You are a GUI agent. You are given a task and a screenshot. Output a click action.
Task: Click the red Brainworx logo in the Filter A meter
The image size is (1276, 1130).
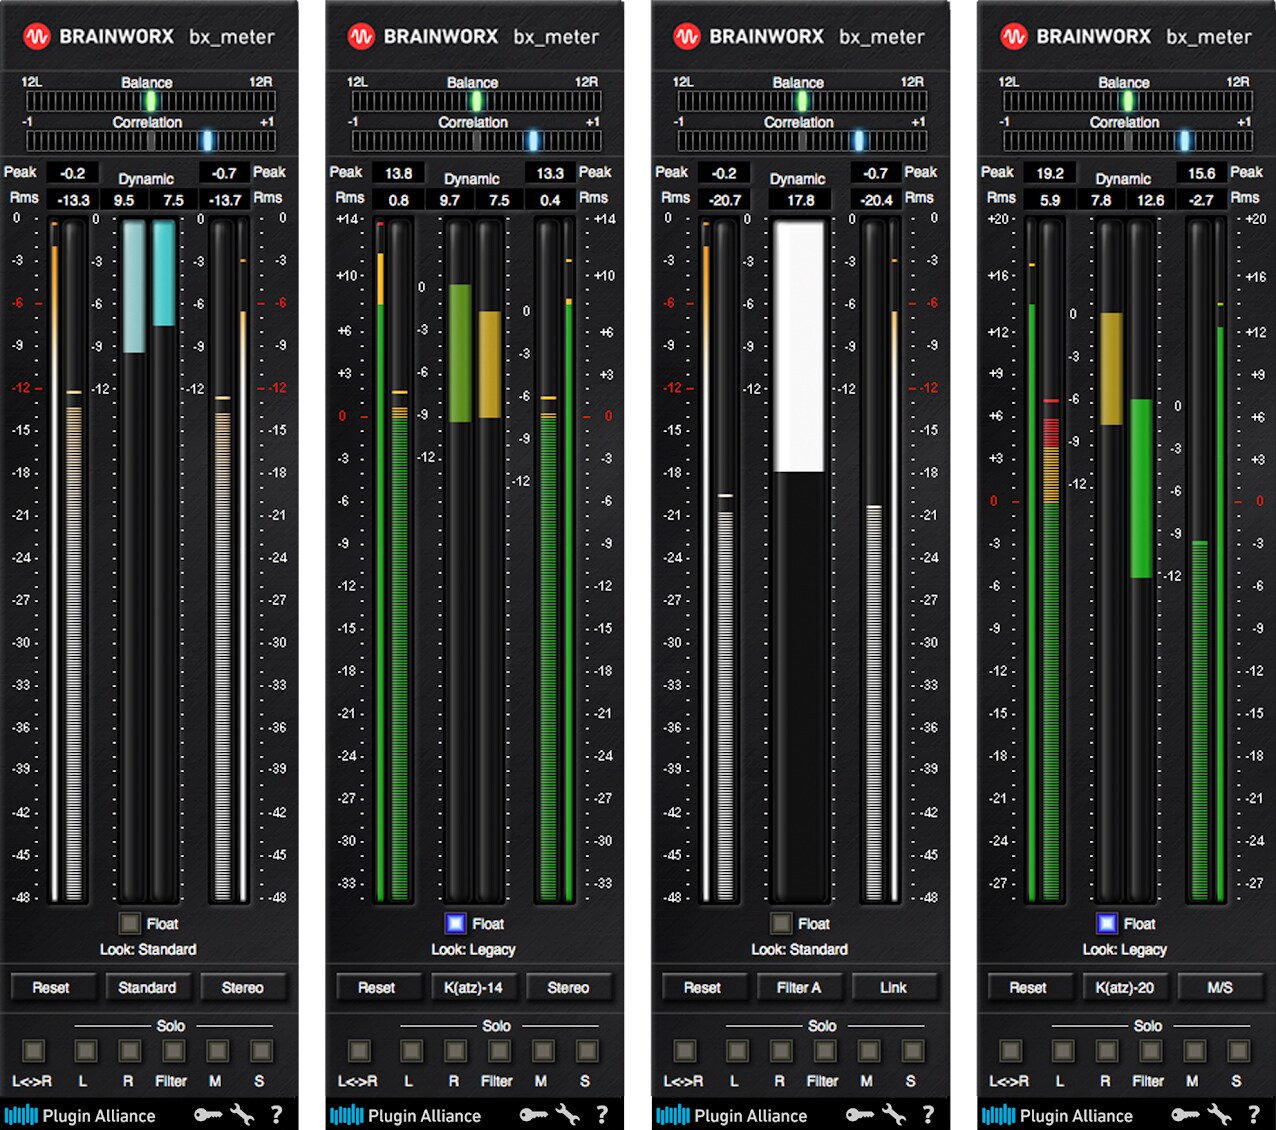687,37
